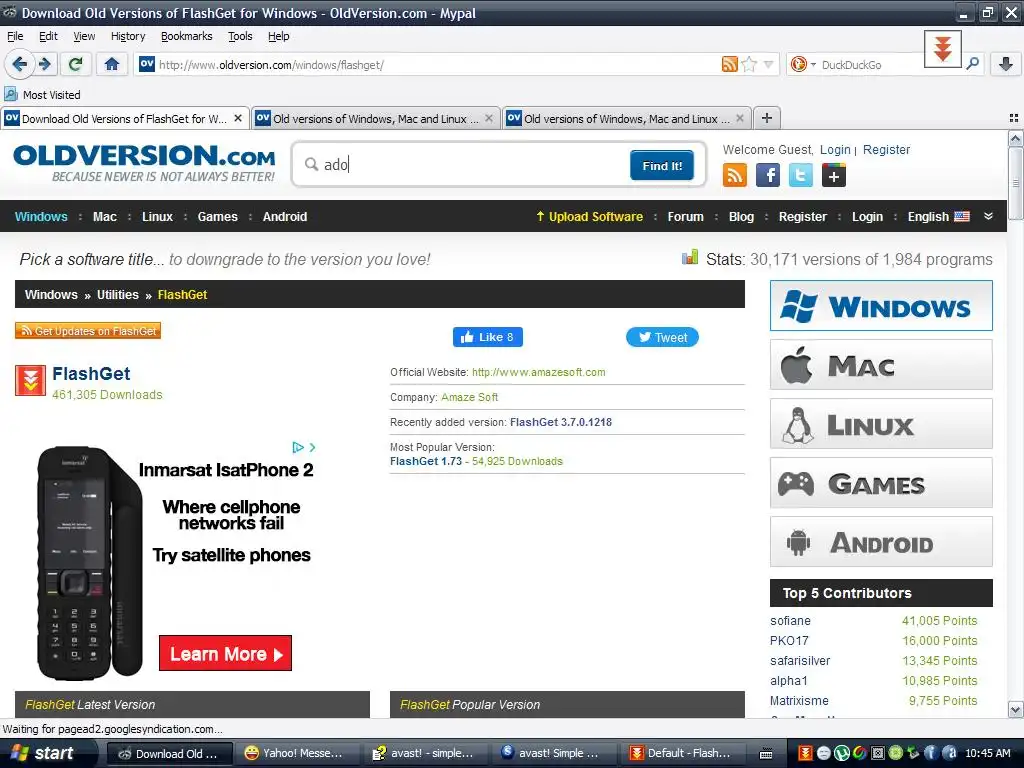Choose the Linux platform banner

click(x=881, y=424)
